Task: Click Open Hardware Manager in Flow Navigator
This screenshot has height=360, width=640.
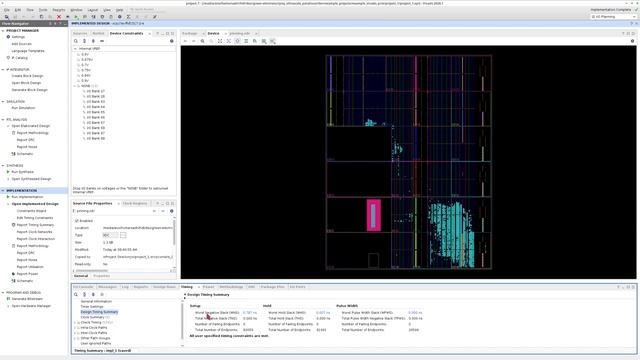Action: (x=31, y=306)
